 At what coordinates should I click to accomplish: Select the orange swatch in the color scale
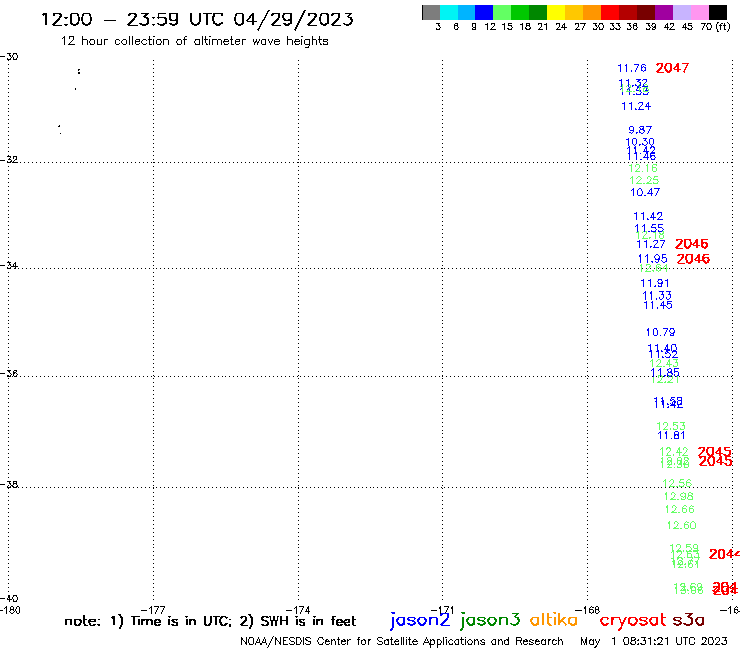pos(592,12)
